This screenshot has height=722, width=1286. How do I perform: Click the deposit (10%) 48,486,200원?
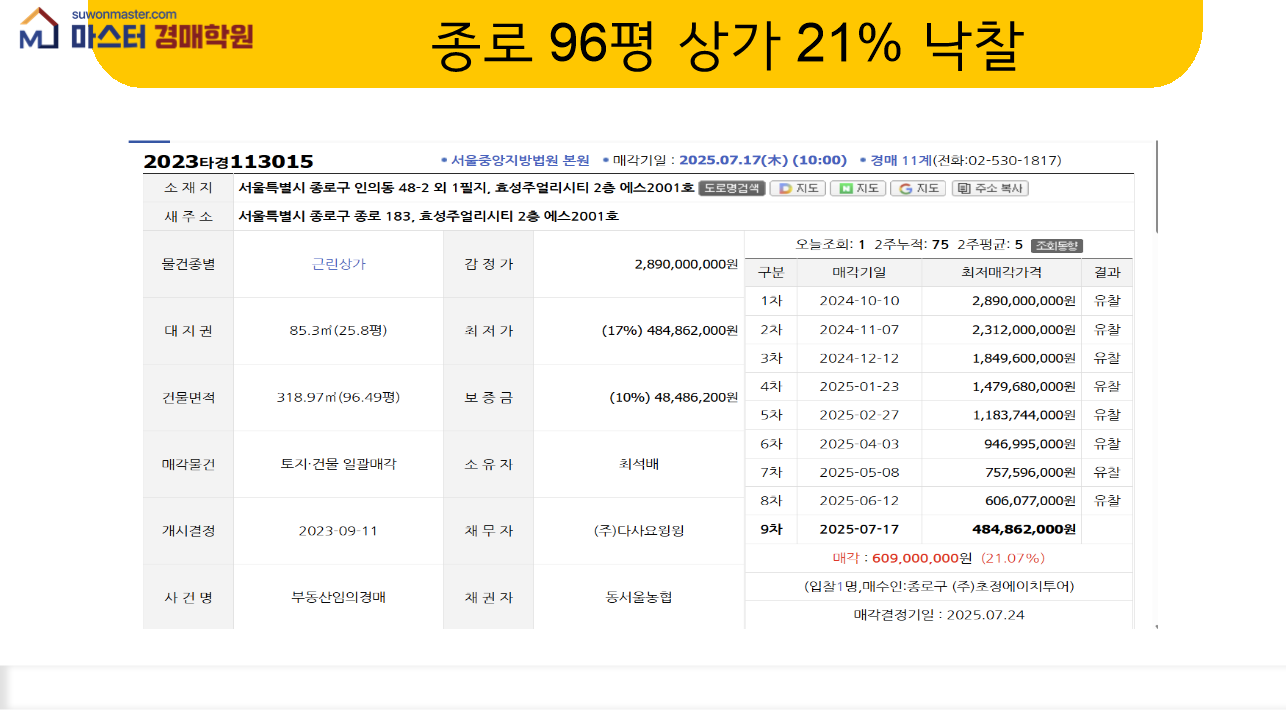[x=674, y=397]
